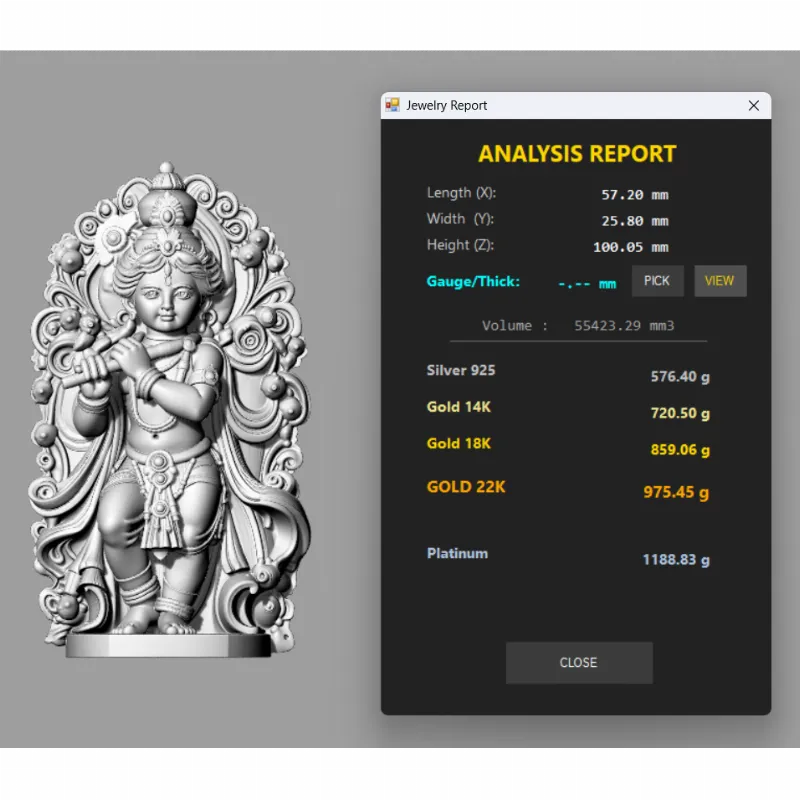
Task: Click the Gold 14K weight 720.50 g
Action: [680, 413]
